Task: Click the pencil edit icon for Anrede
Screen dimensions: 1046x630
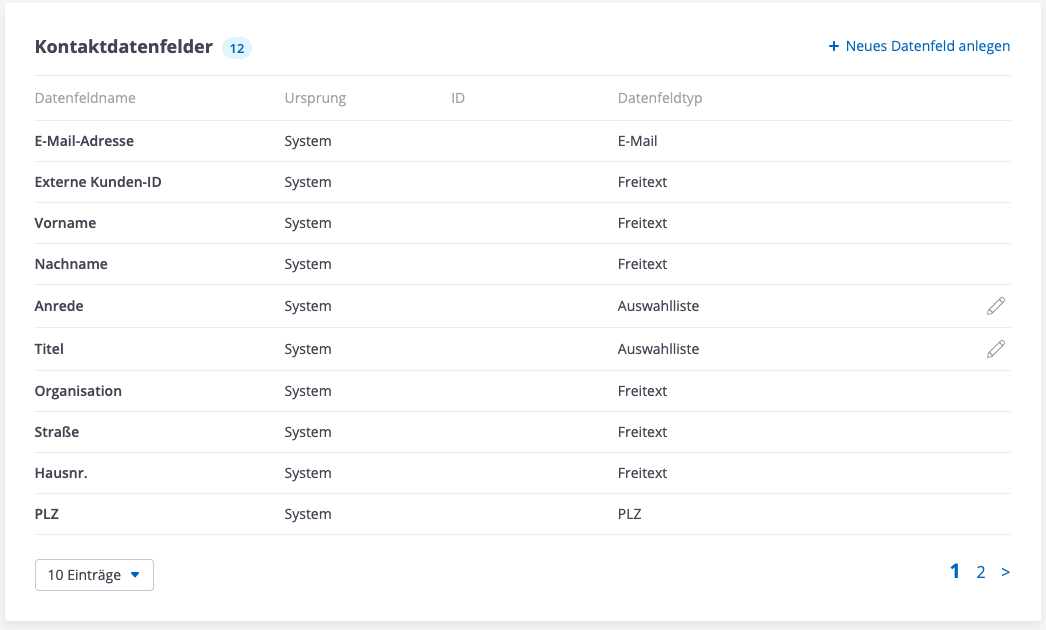Action: [995, 306]
